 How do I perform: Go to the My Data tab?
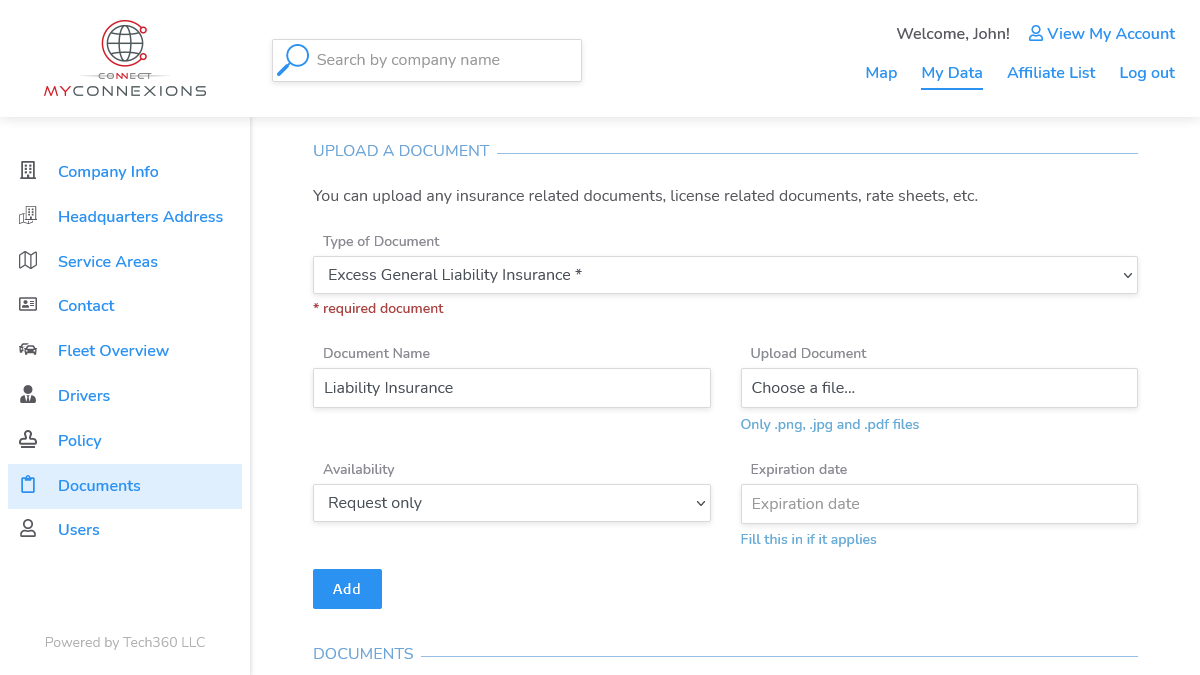click(952, 73)
